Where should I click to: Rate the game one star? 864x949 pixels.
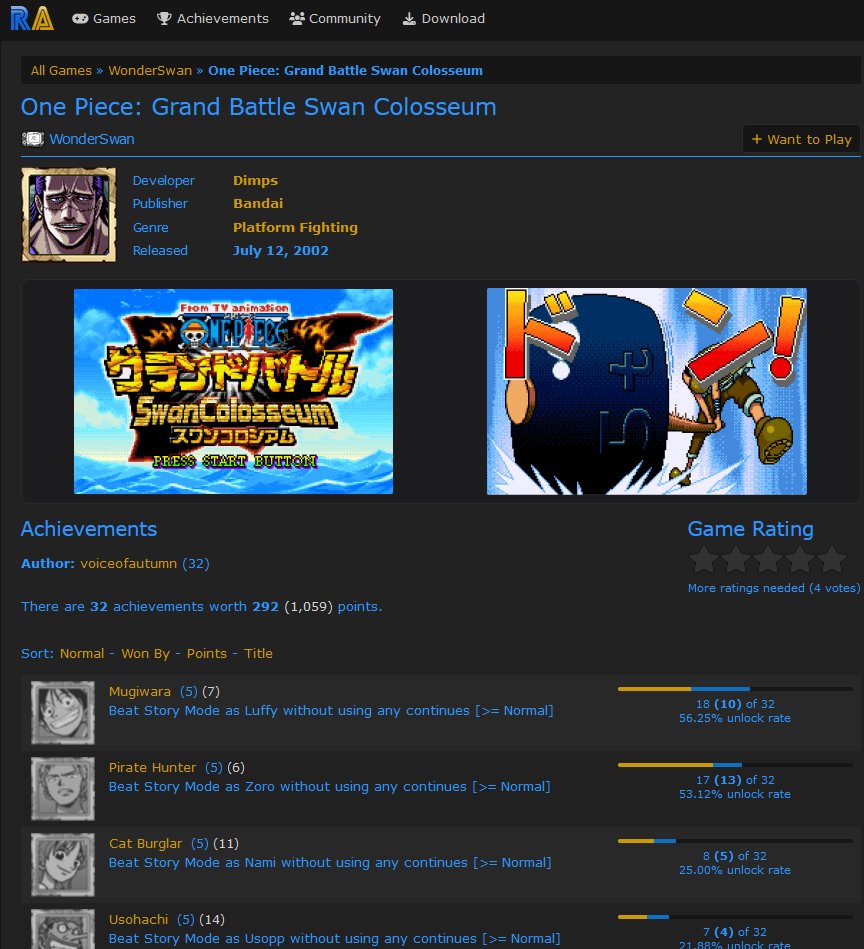point(704,559)
